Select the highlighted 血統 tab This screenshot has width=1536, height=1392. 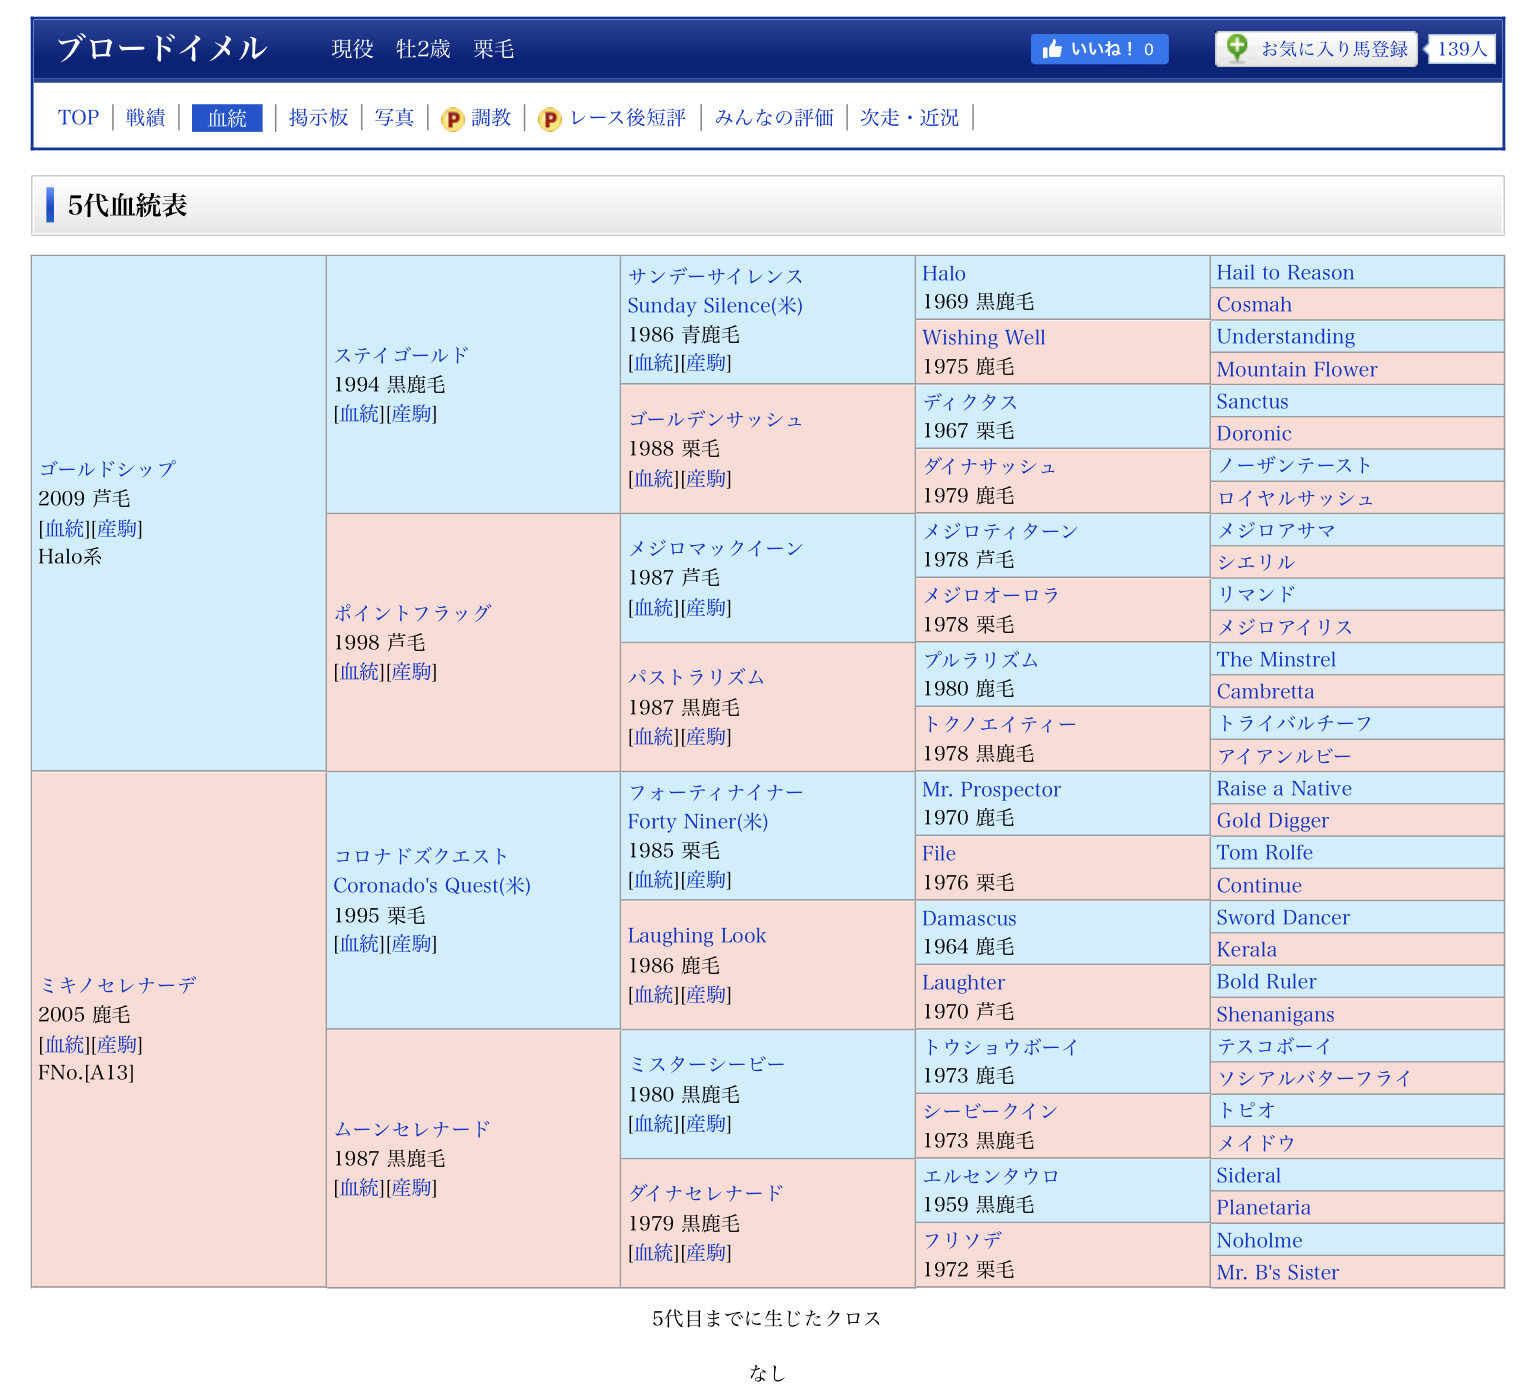coord(227,118)
